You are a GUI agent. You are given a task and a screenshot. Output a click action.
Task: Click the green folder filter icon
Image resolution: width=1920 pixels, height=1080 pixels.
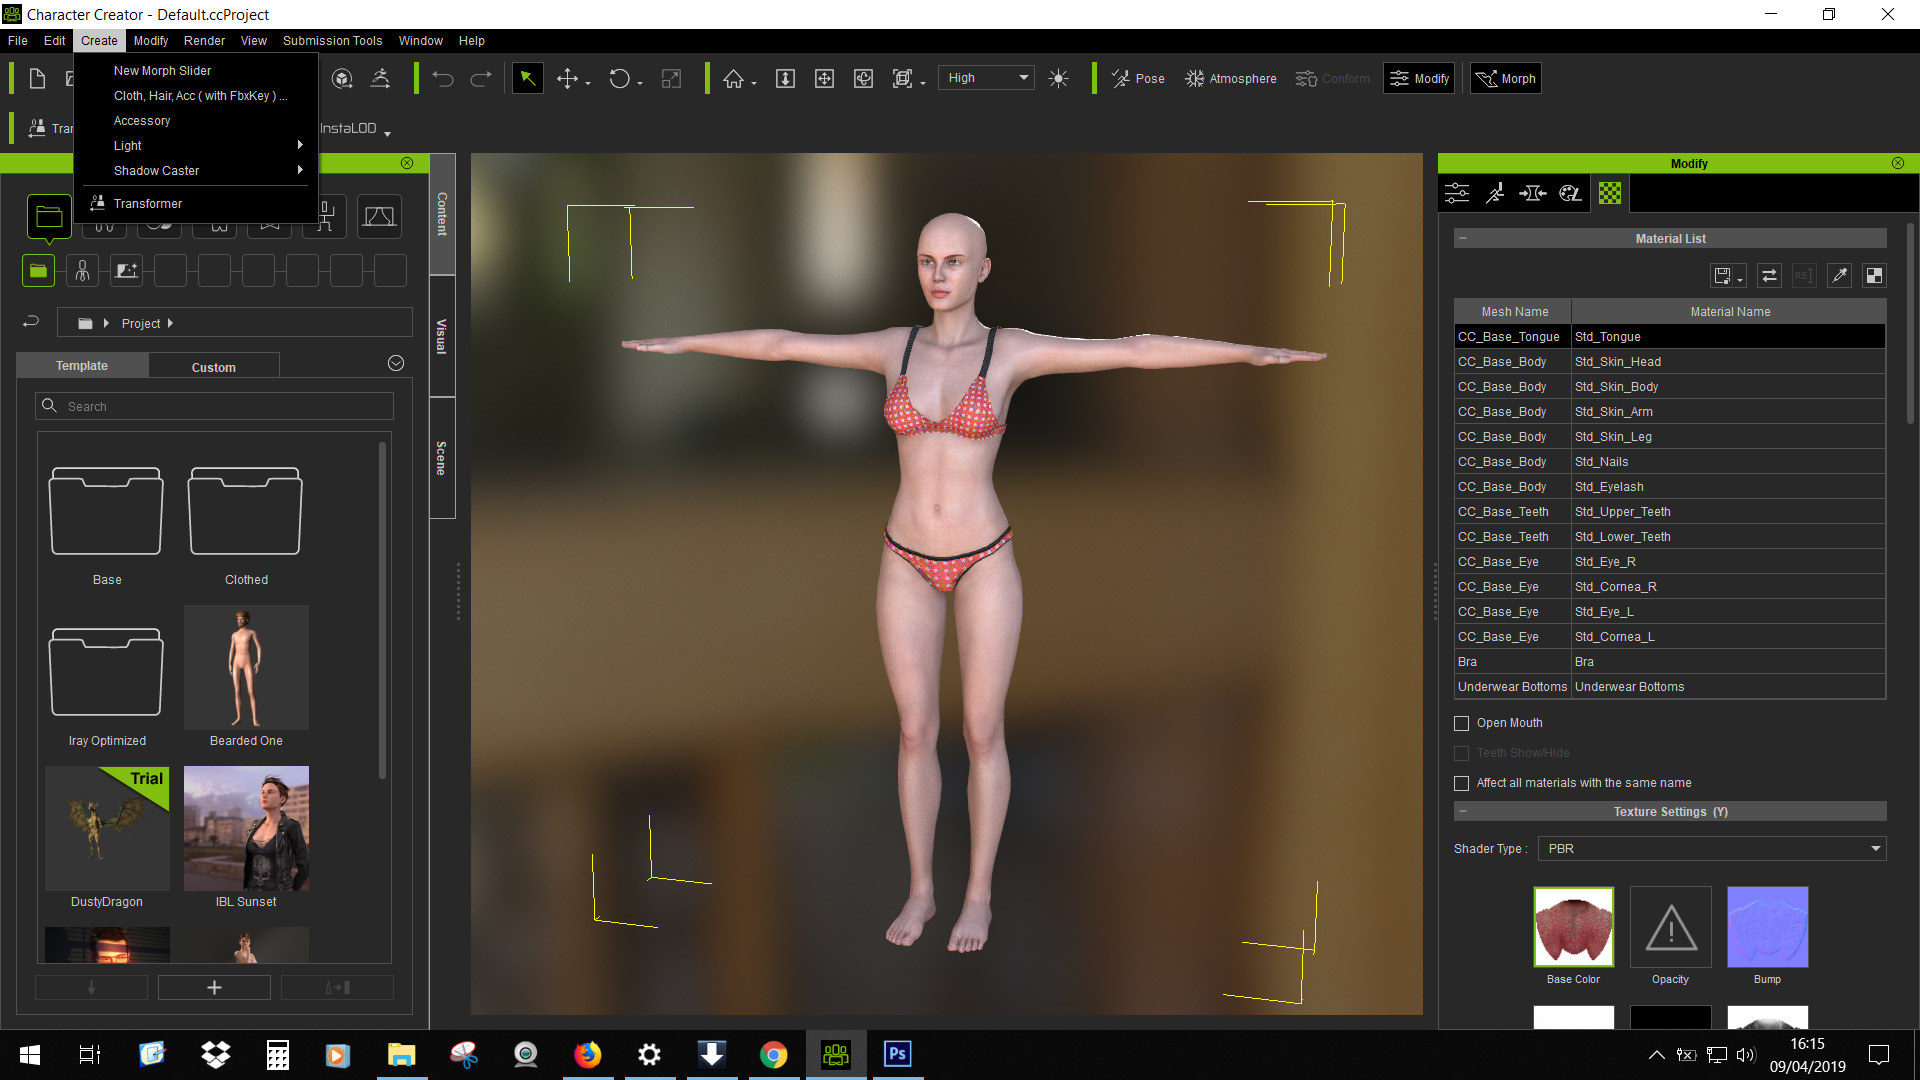point(38,270)
